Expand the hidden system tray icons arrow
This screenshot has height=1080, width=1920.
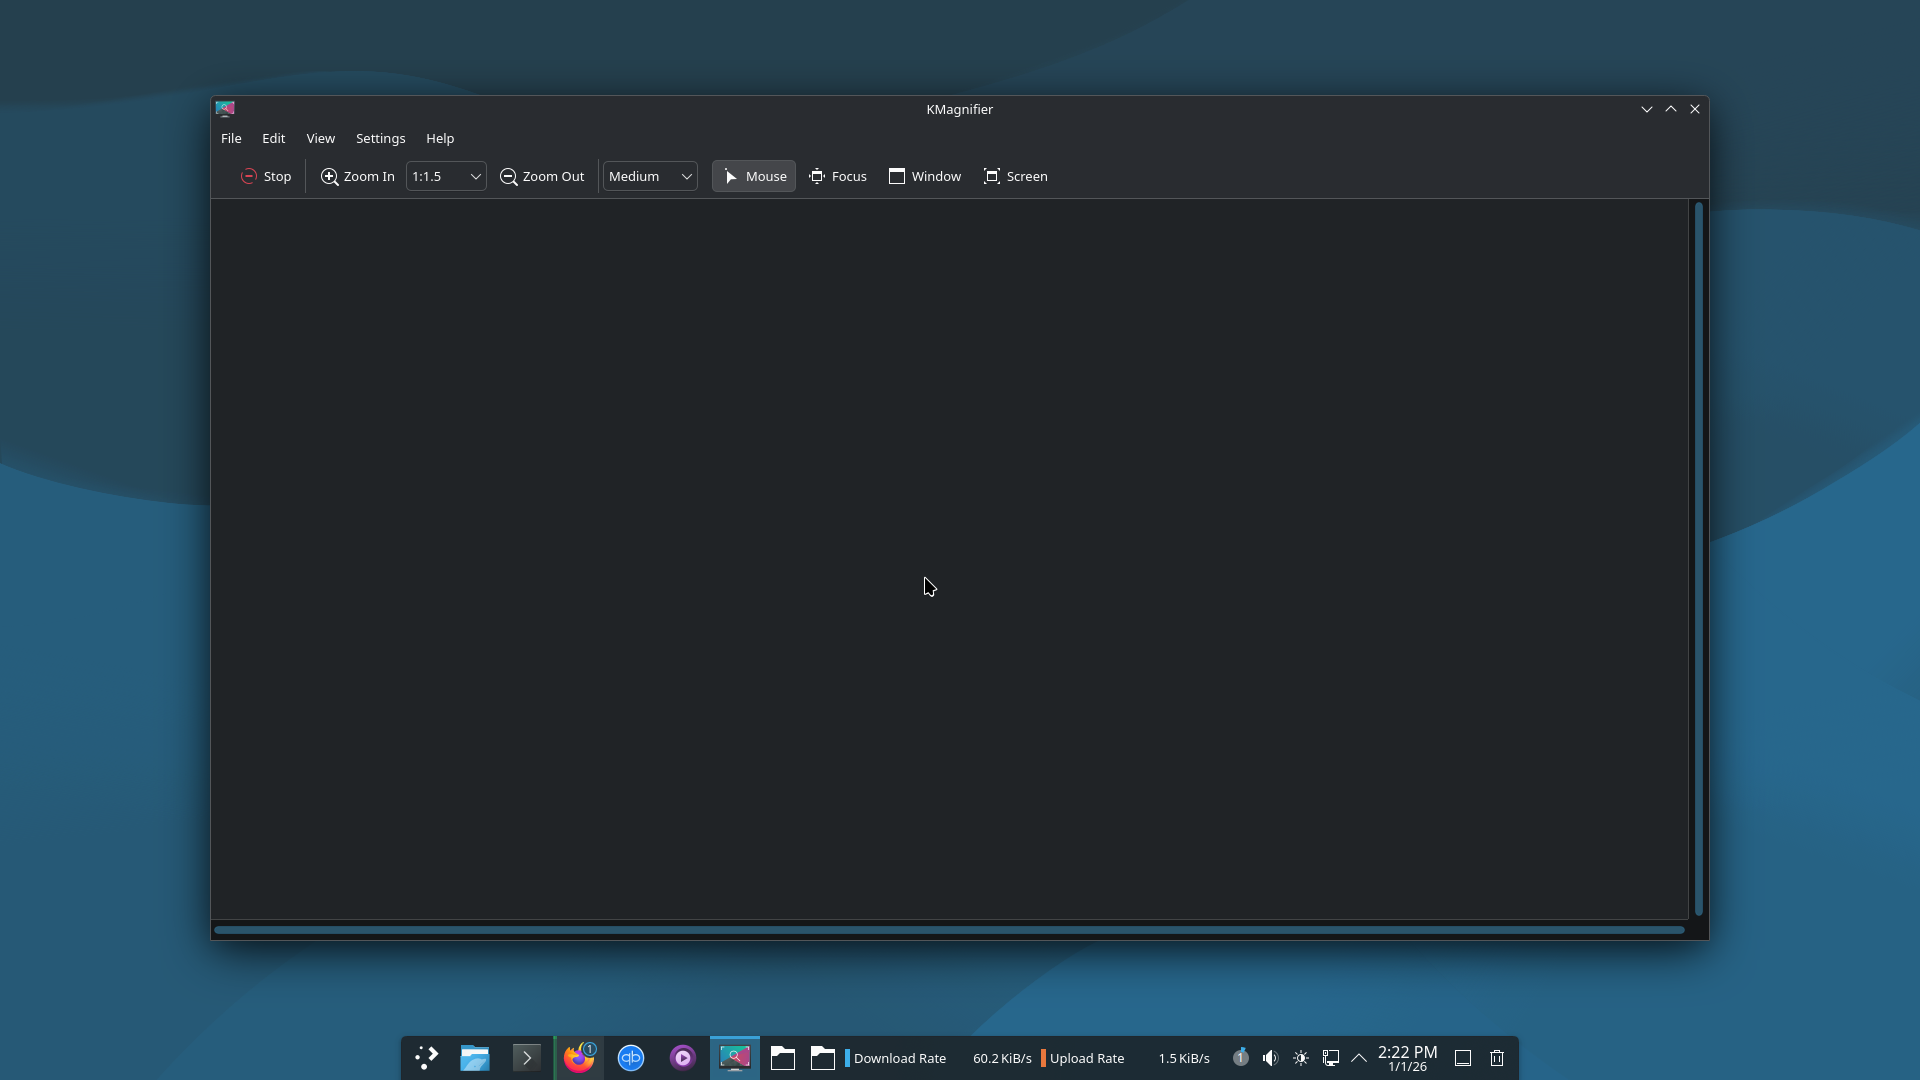click(x=1359, y=1058)
